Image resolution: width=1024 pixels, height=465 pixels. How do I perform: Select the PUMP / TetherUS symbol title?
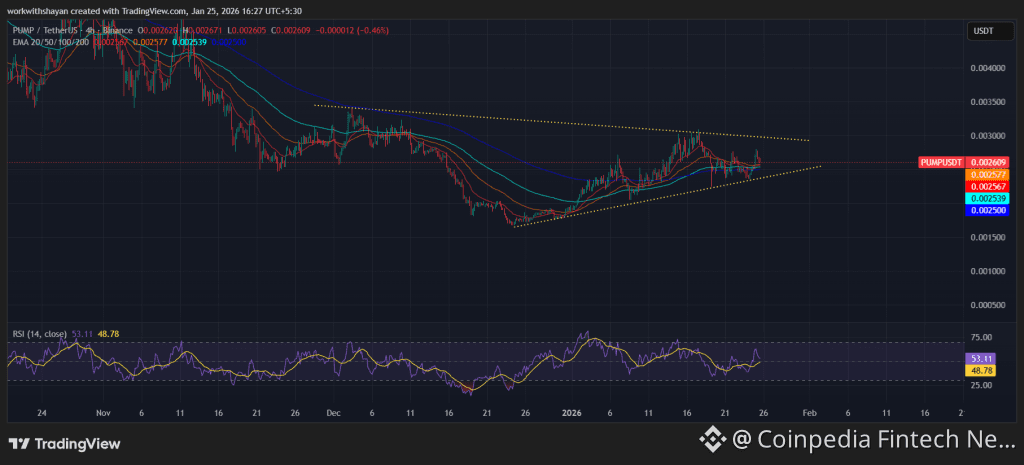(x=48, y=31)
